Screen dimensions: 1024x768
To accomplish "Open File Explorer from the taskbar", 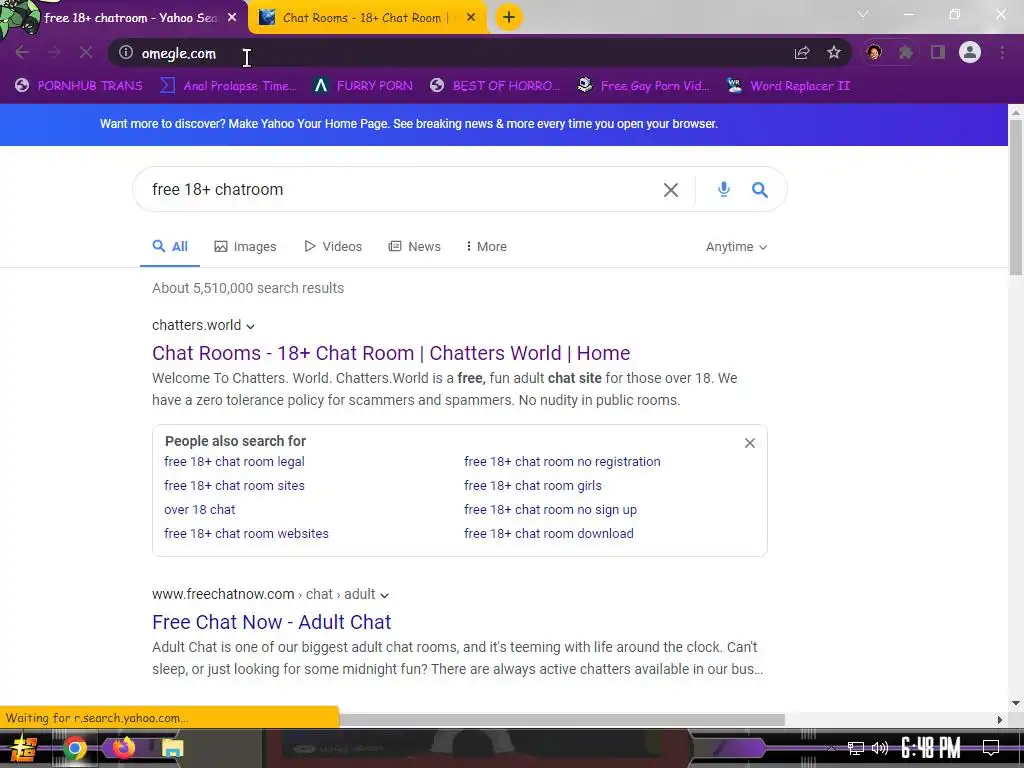I will [x=172, y=748].
